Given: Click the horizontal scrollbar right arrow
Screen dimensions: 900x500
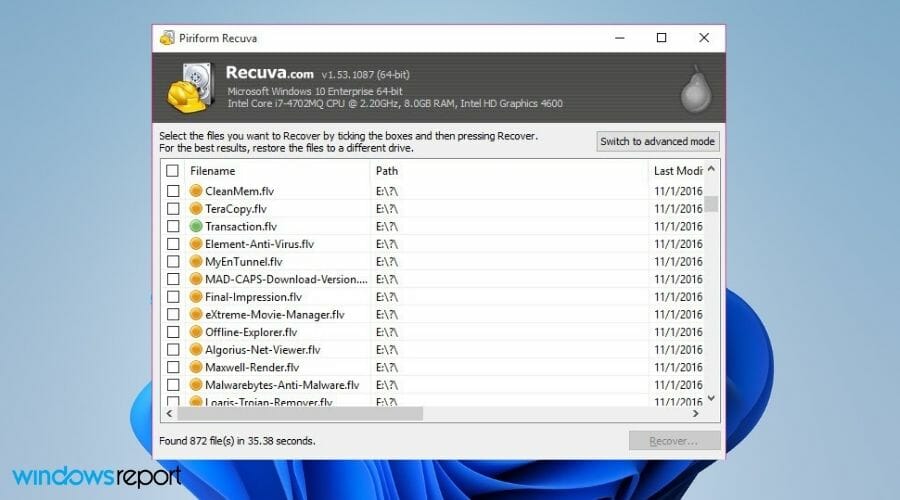Looking at the screenshot, I should 696,413.
